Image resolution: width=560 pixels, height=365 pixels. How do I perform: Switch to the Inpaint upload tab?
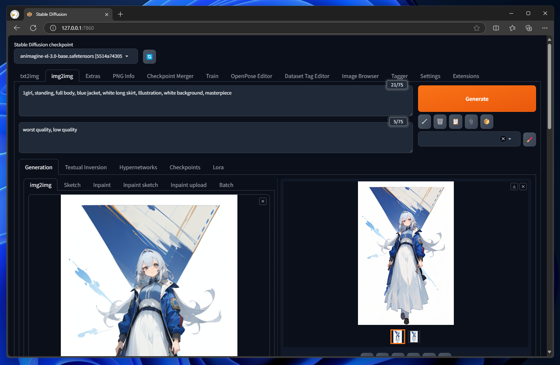point(189,185)
